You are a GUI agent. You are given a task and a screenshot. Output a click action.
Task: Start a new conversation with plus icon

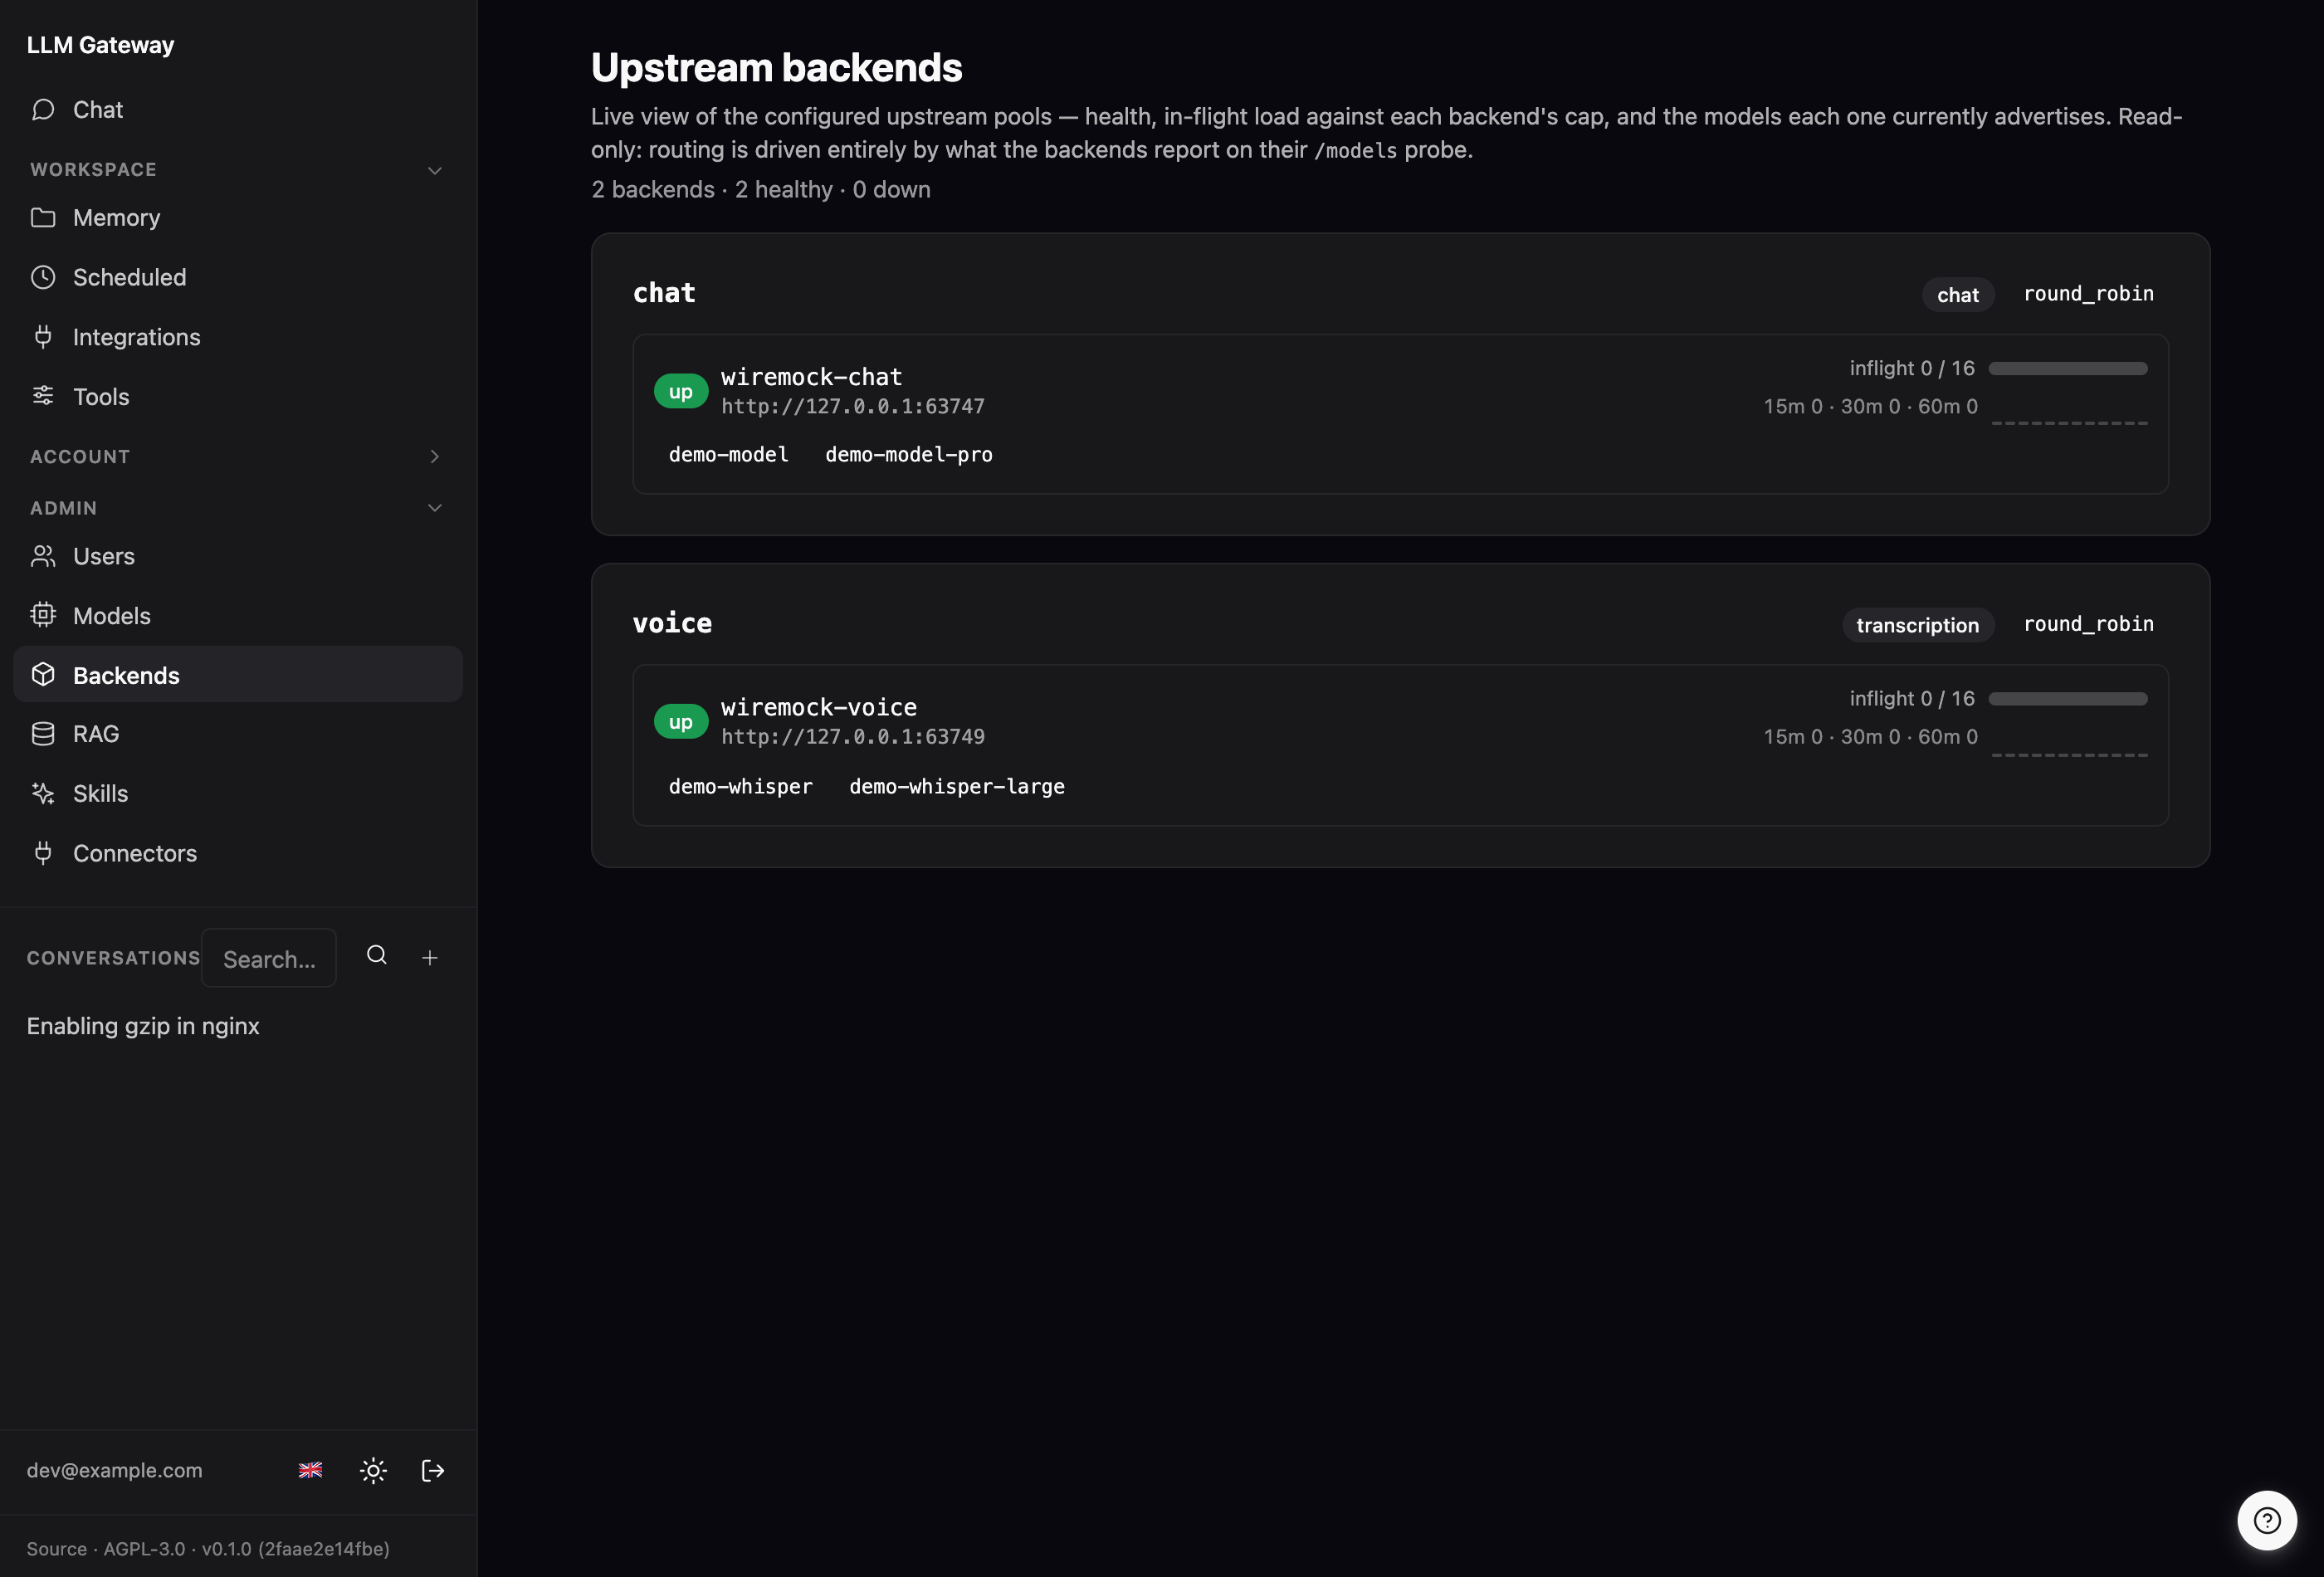(430, 958)
